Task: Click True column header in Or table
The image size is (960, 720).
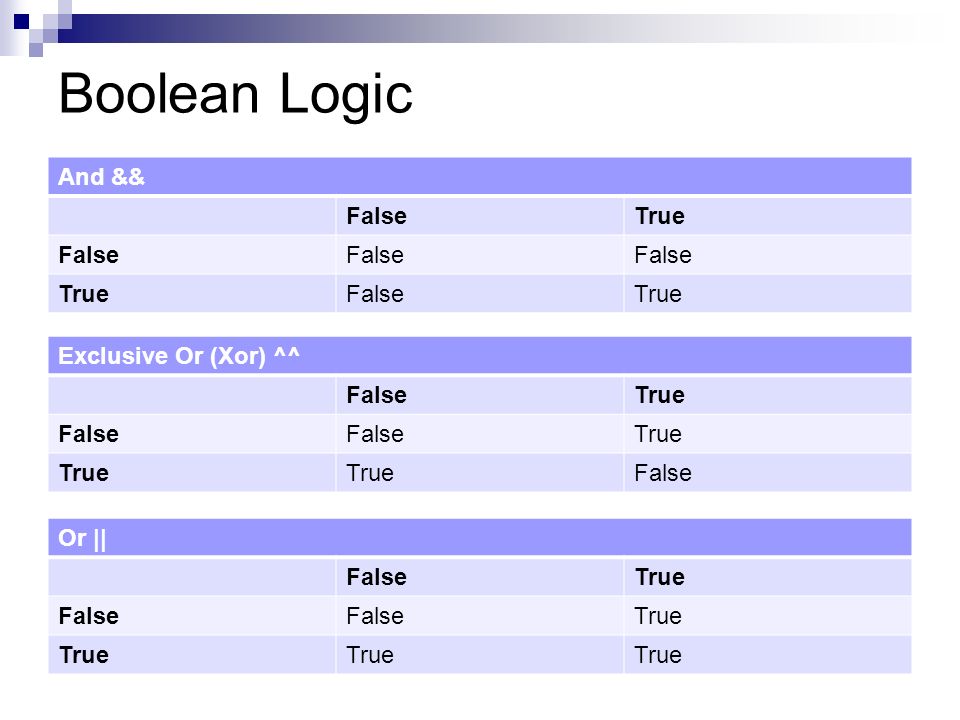Action: pos(660,577)
